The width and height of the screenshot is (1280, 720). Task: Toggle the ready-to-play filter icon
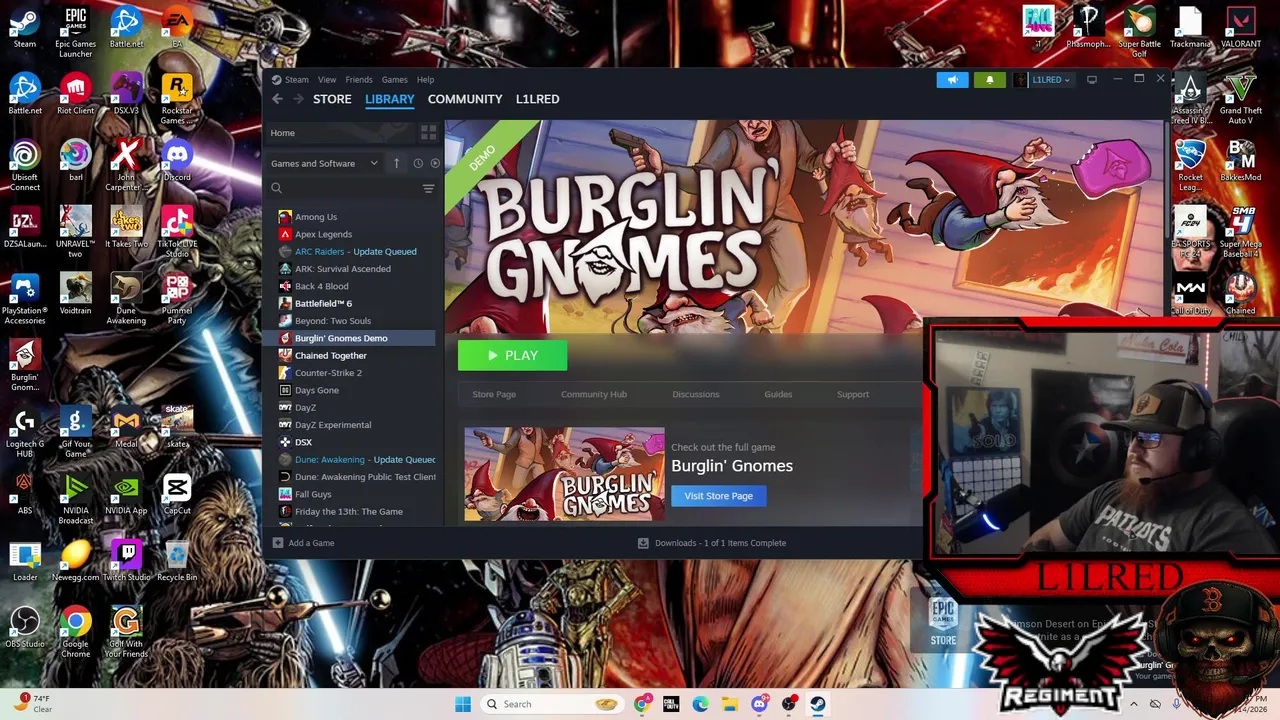pos(435,163)
